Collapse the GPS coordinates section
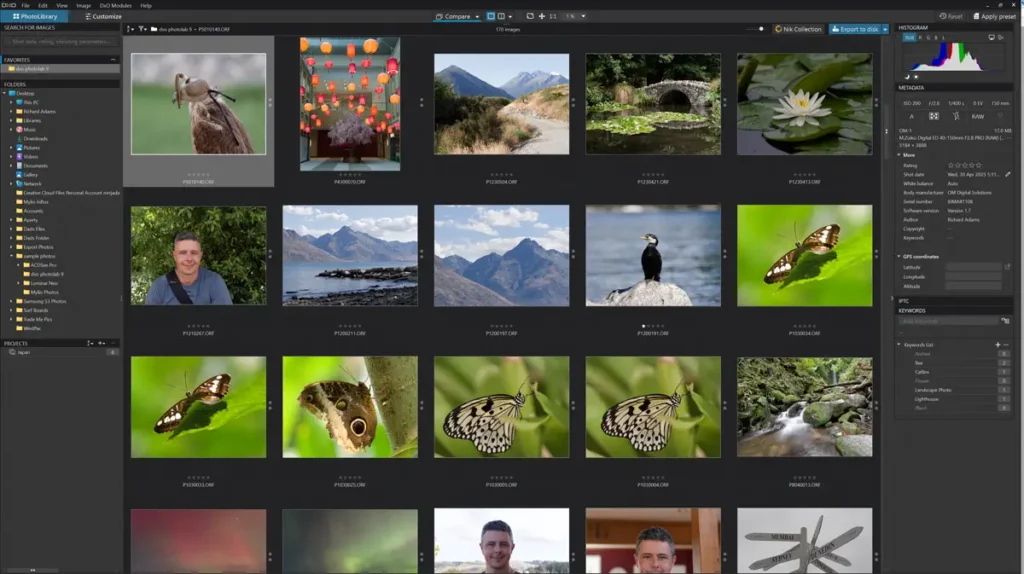The height and width of the screenshot is (574, 1024). click(x=899, y=256)
